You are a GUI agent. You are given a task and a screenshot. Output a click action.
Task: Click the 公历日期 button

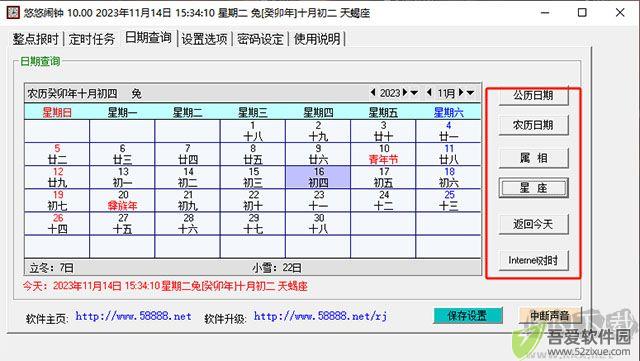pos(533,96)
